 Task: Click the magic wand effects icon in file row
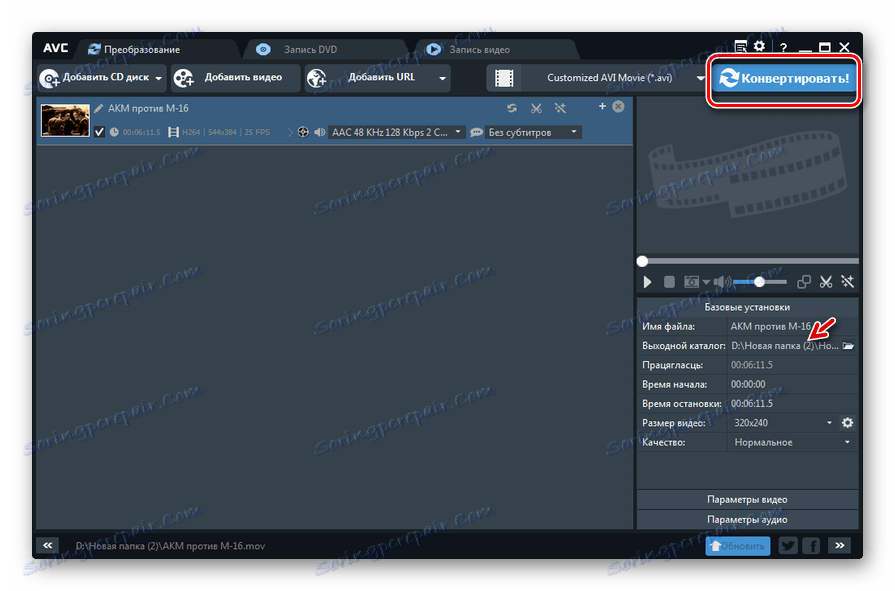[x=560, y=108]
